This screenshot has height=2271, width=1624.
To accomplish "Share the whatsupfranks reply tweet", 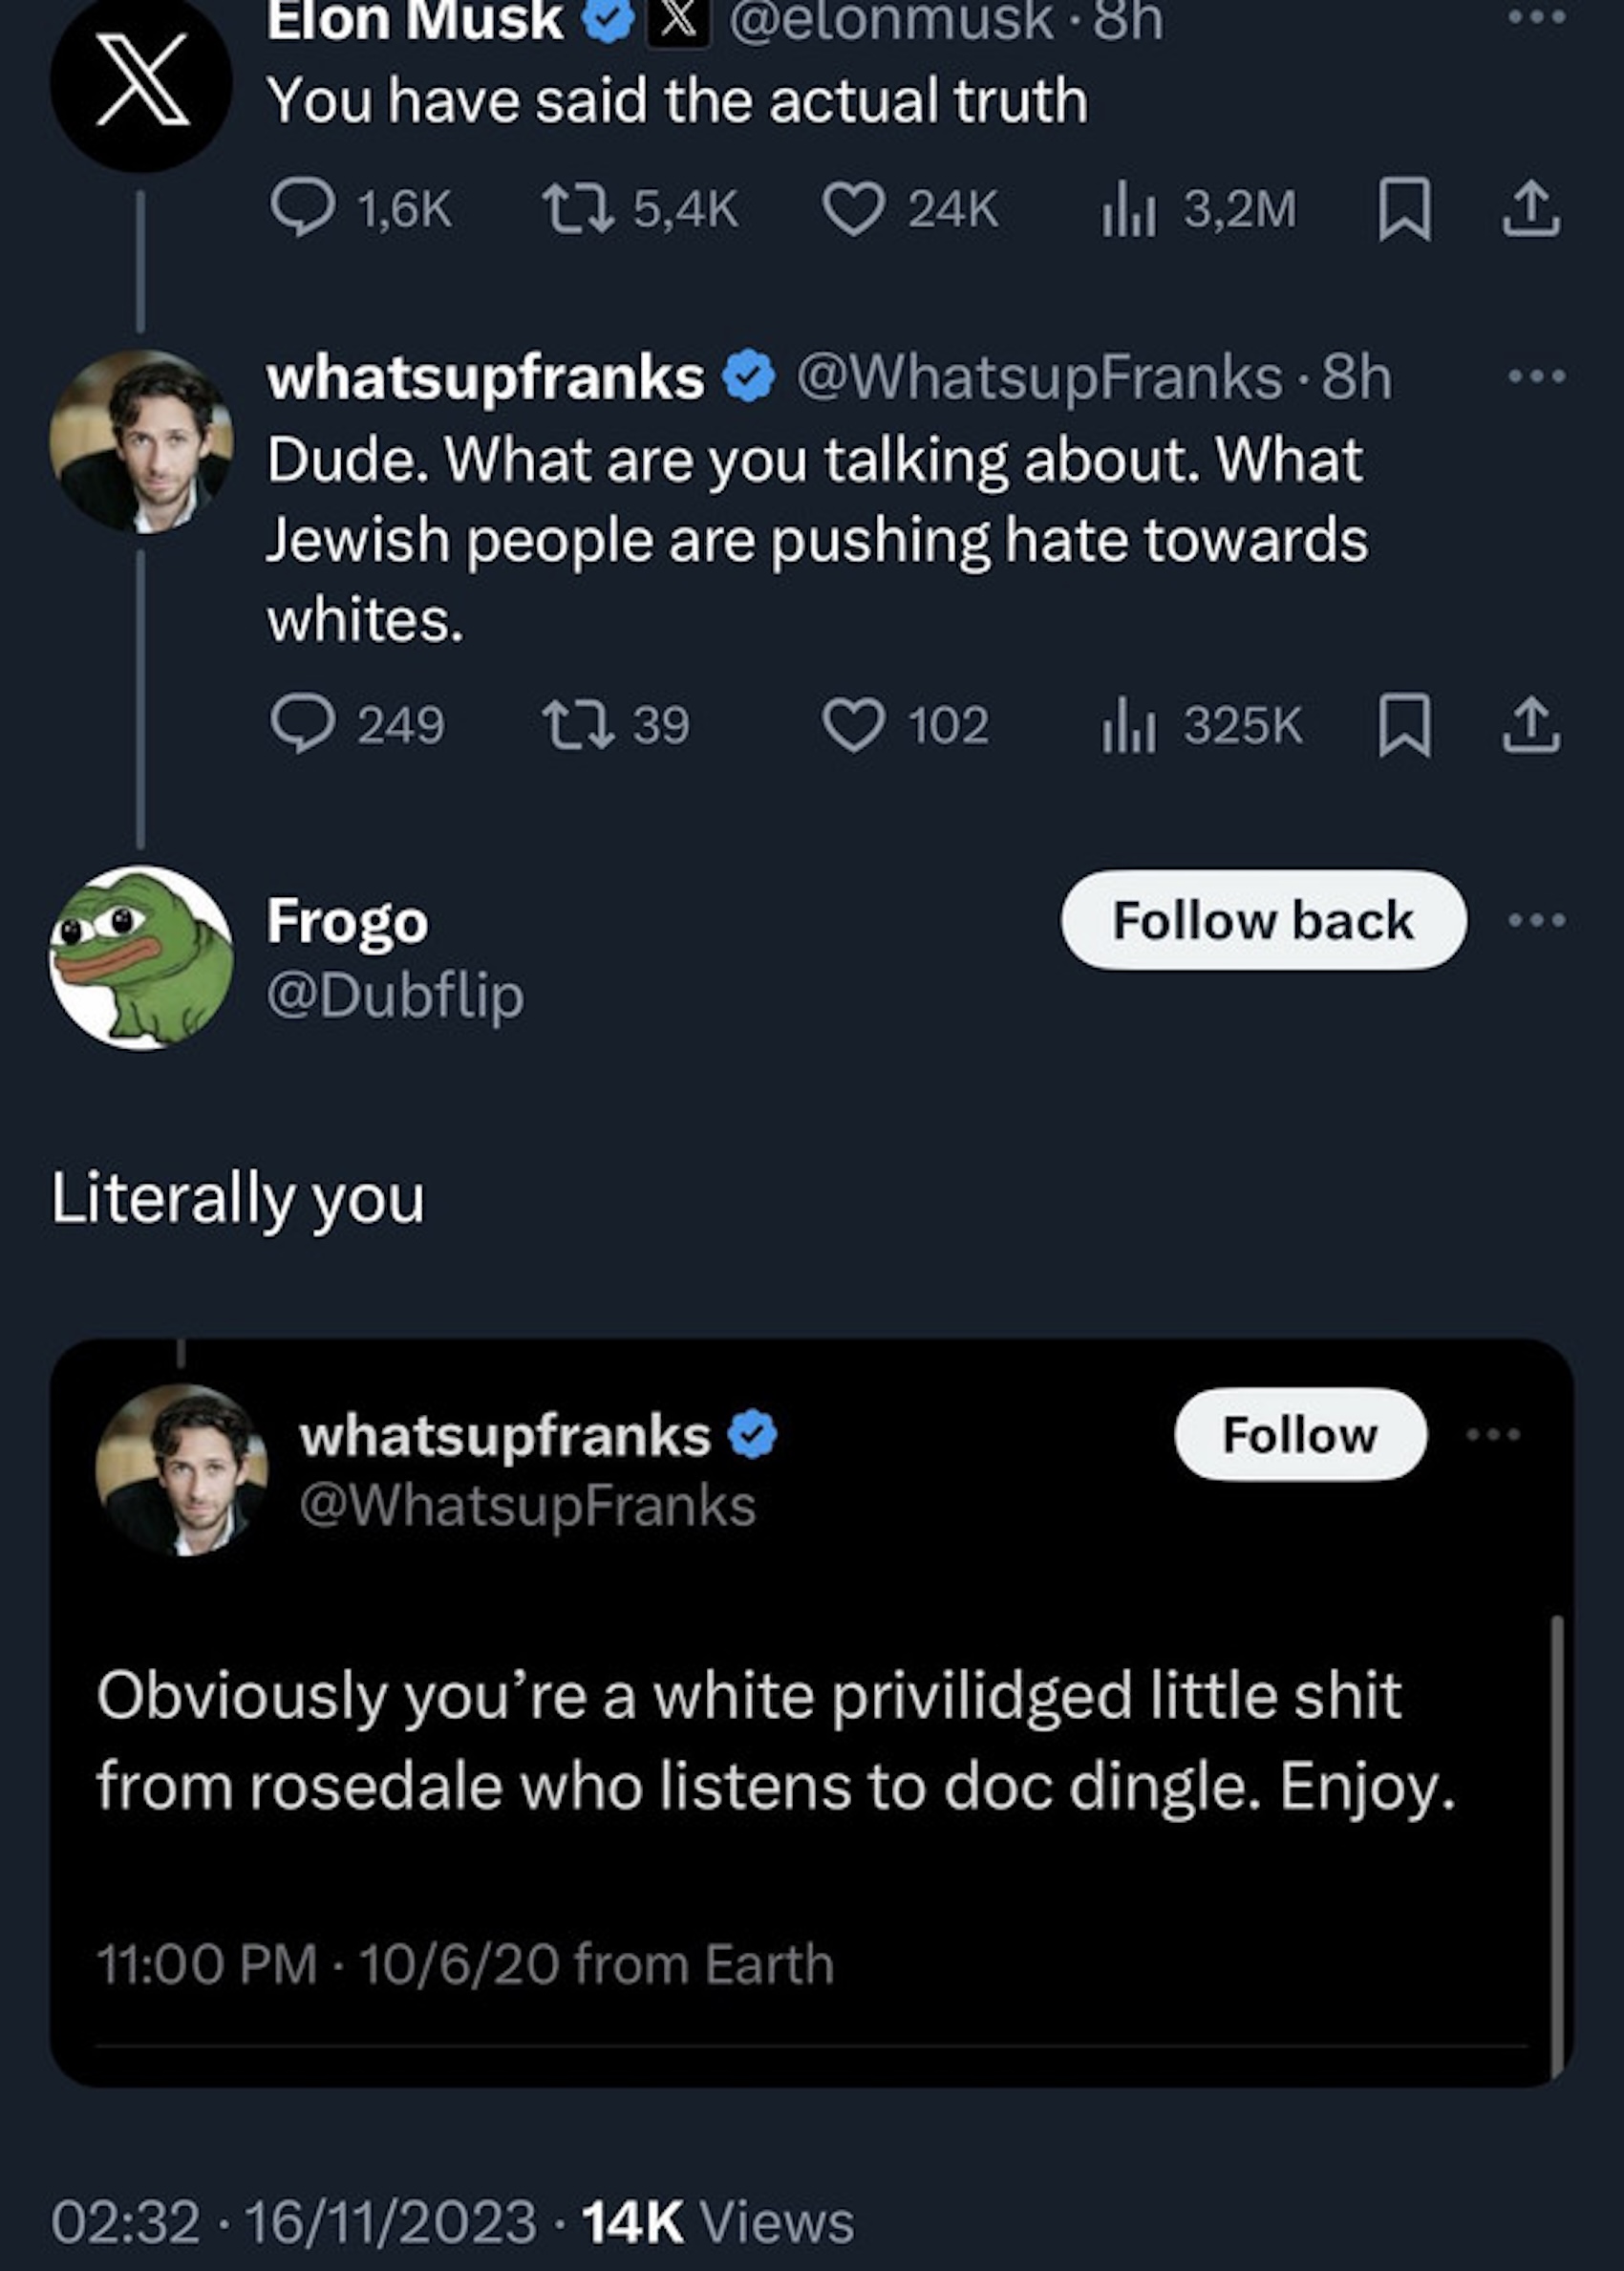I will [x=1530, y=724].
